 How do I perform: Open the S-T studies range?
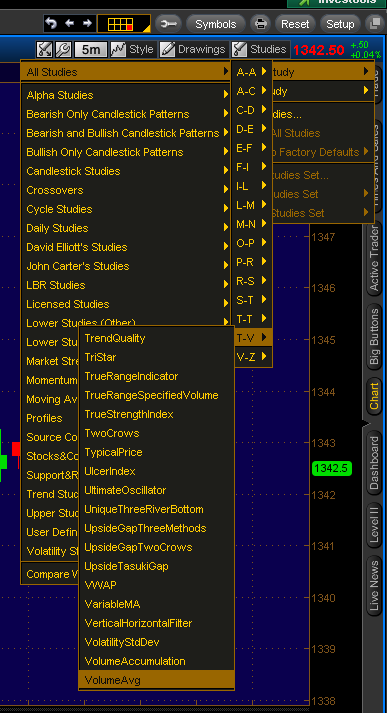tap(251, 300)
